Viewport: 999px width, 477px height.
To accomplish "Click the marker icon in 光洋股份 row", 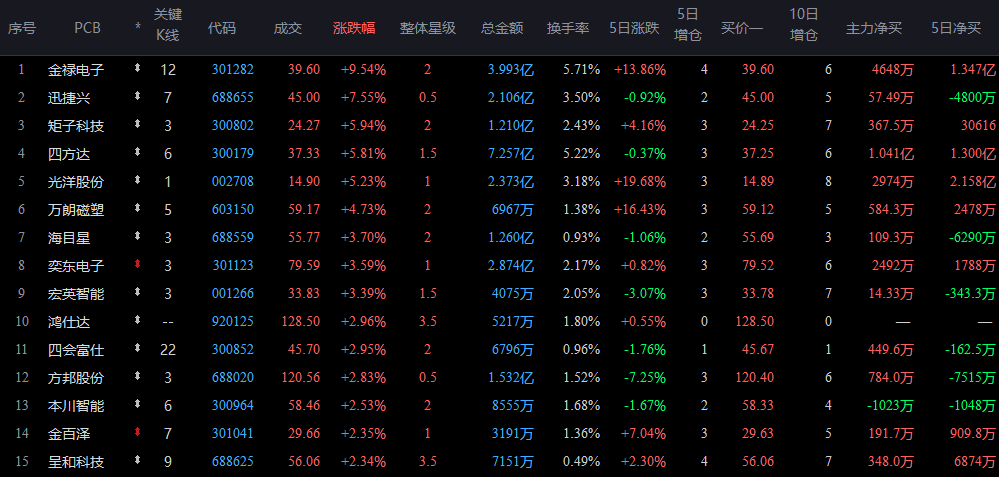I will tap(137, 180).
